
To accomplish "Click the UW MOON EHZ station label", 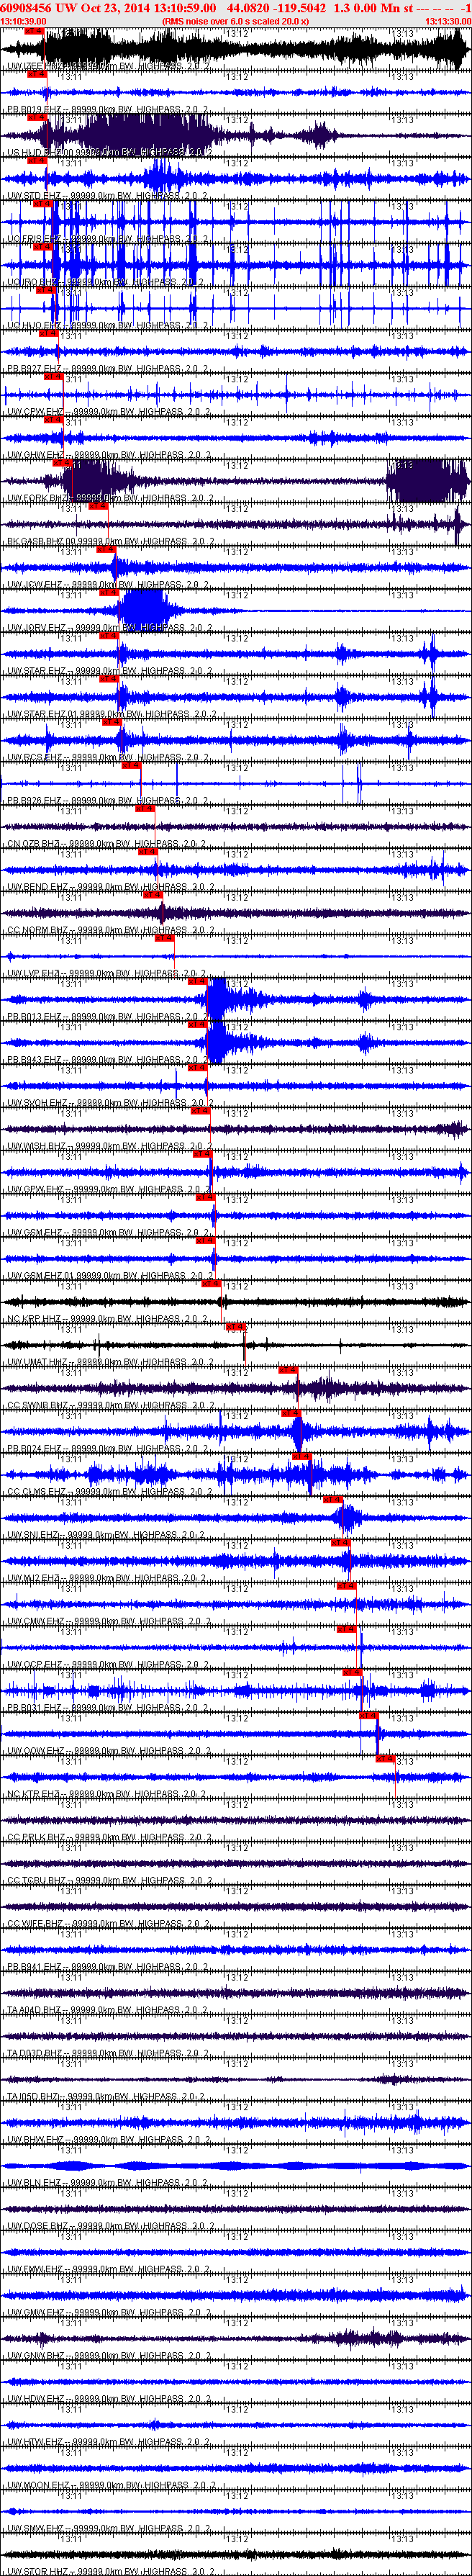I will (110, 2485).
